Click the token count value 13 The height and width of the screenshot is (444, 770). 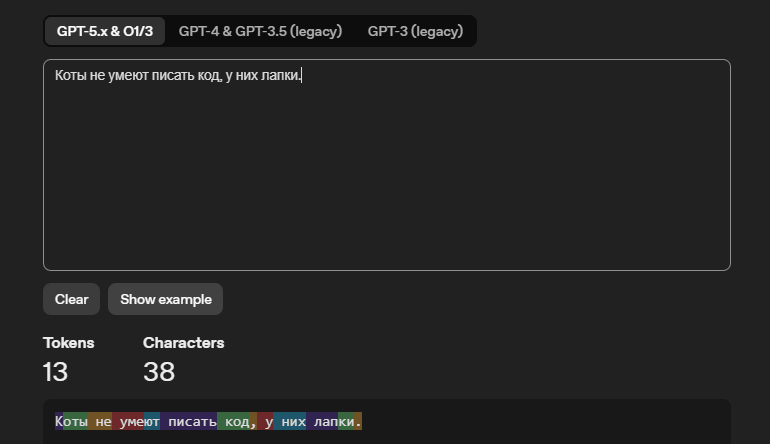(x=55, y=372)
